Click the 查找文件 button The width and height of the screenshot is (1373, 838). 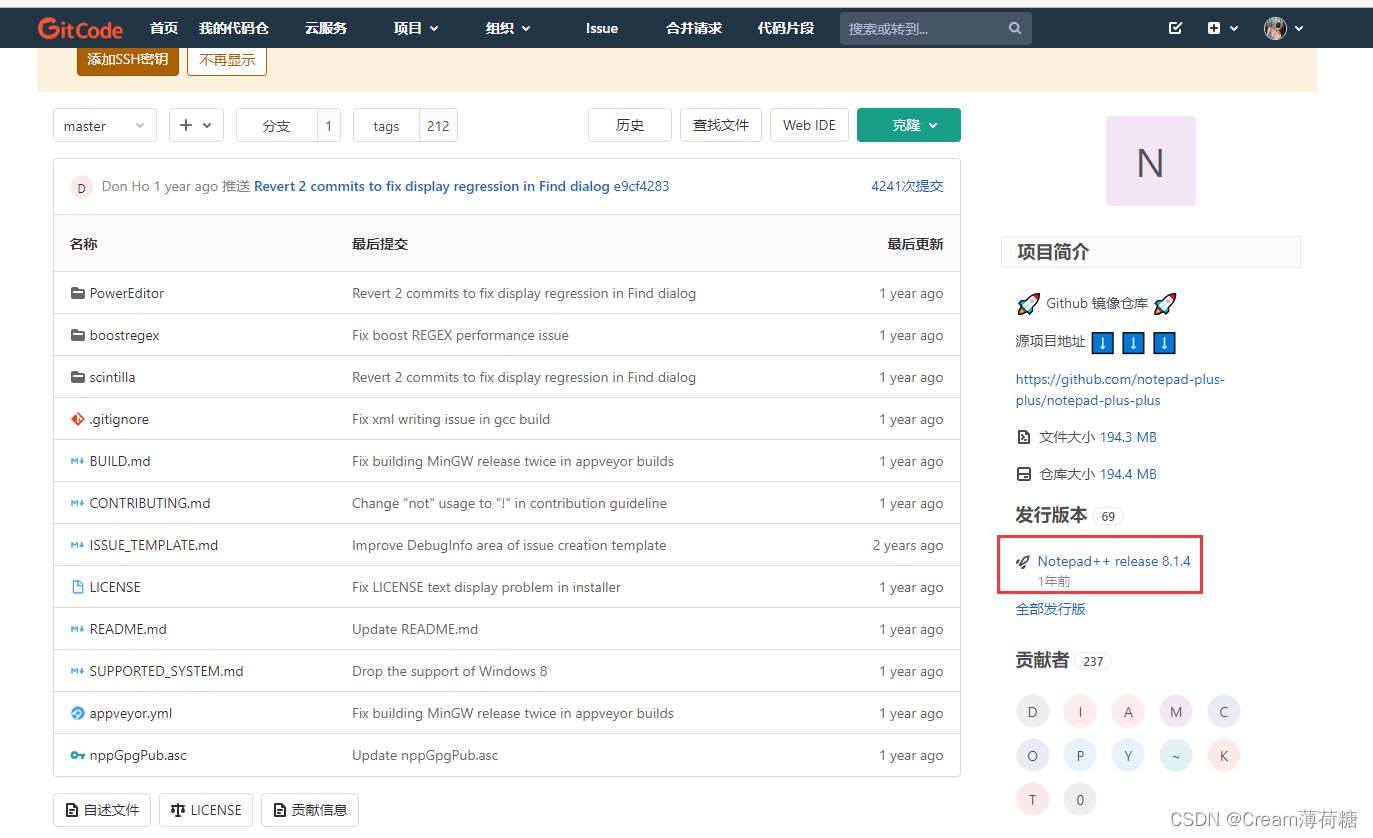click(721, 125)
